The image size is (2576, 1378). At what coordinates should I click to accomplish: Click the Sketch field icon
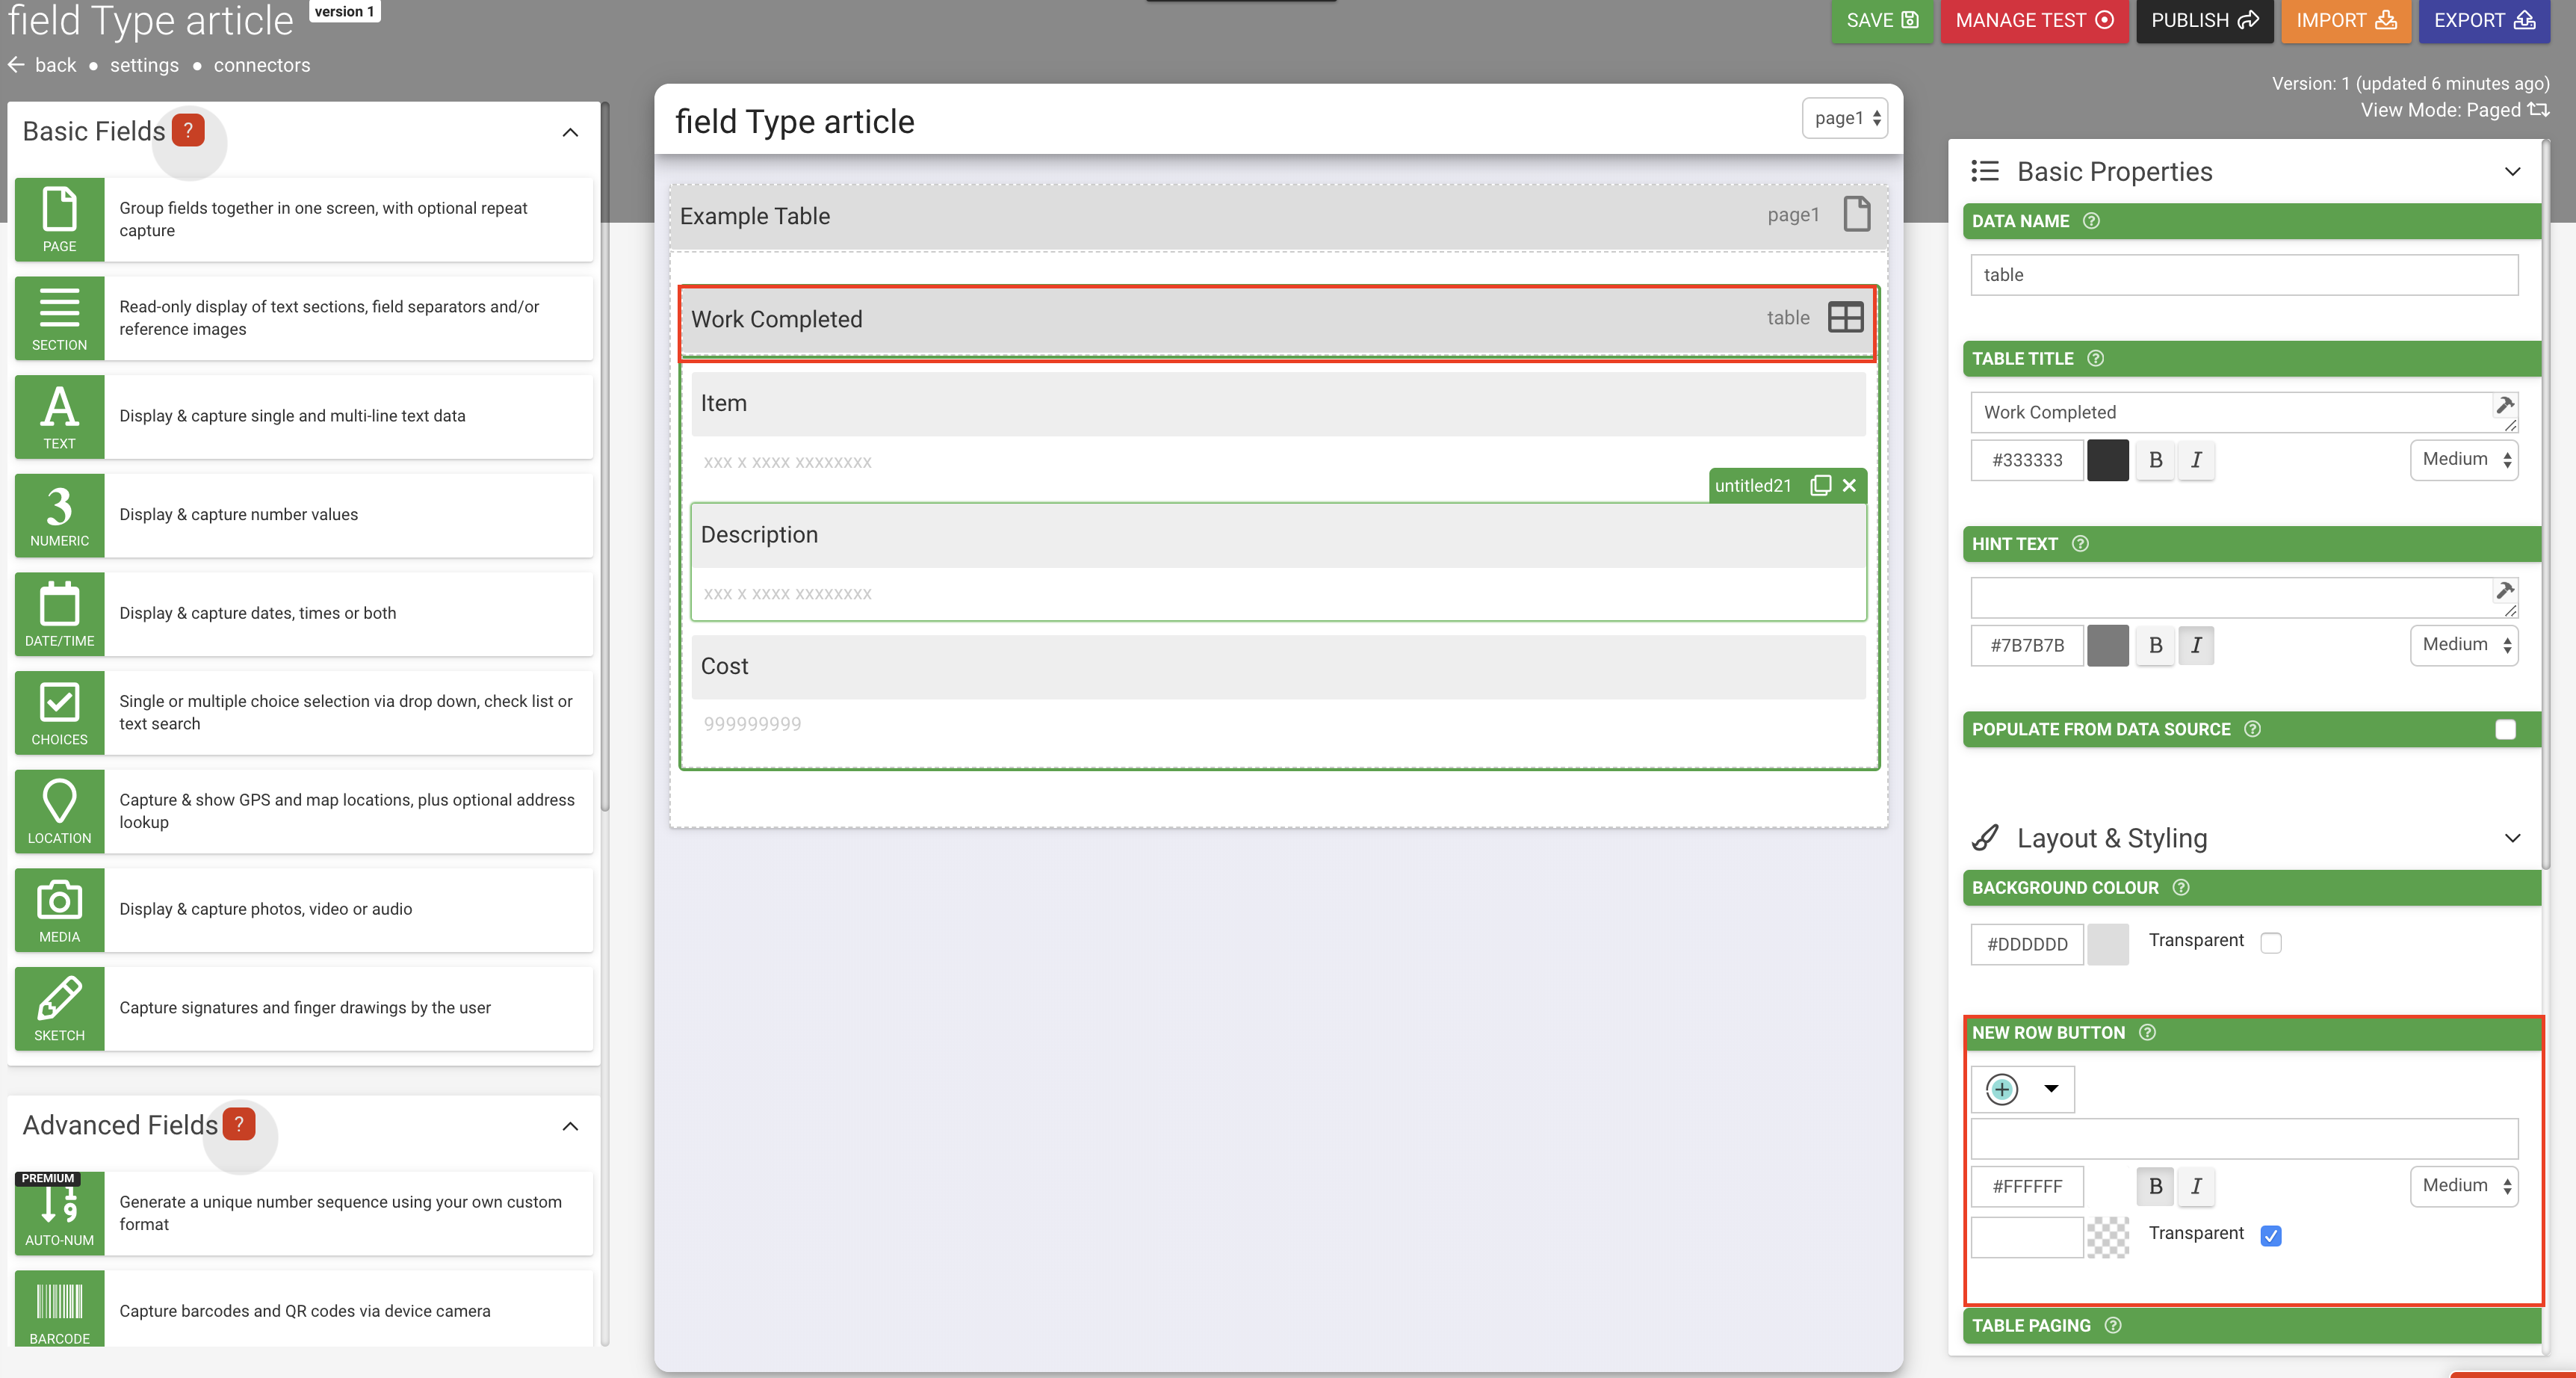pyautogui.click(x=59, y=1007)
